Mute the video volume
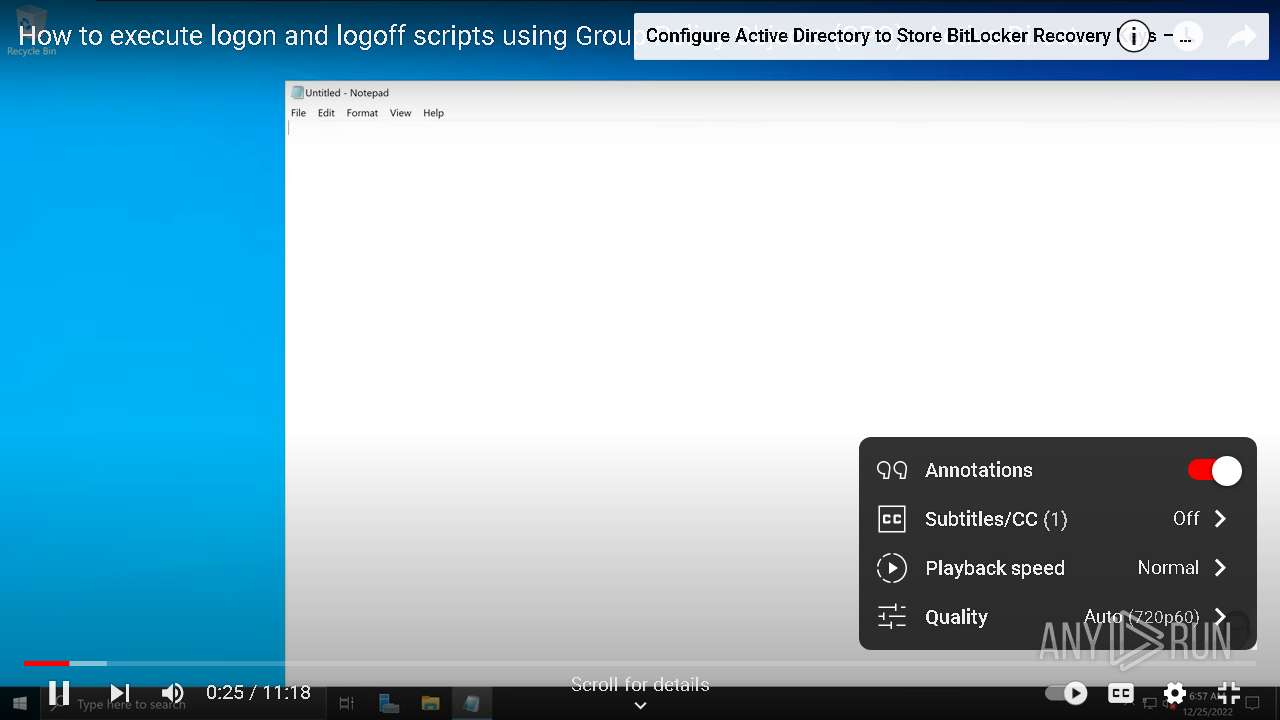The width and height of the screenshot is (1280, 720). (173, 692)
